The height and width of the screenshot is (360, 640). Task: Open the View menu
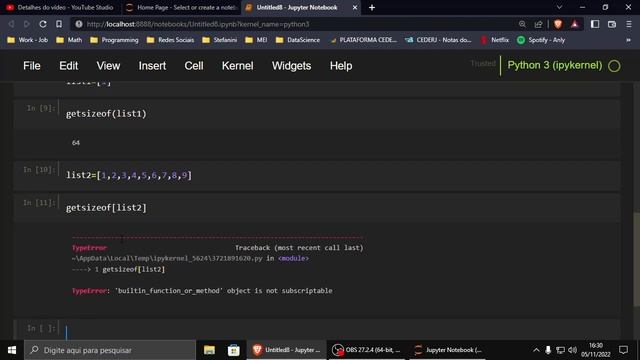(108, 66)
